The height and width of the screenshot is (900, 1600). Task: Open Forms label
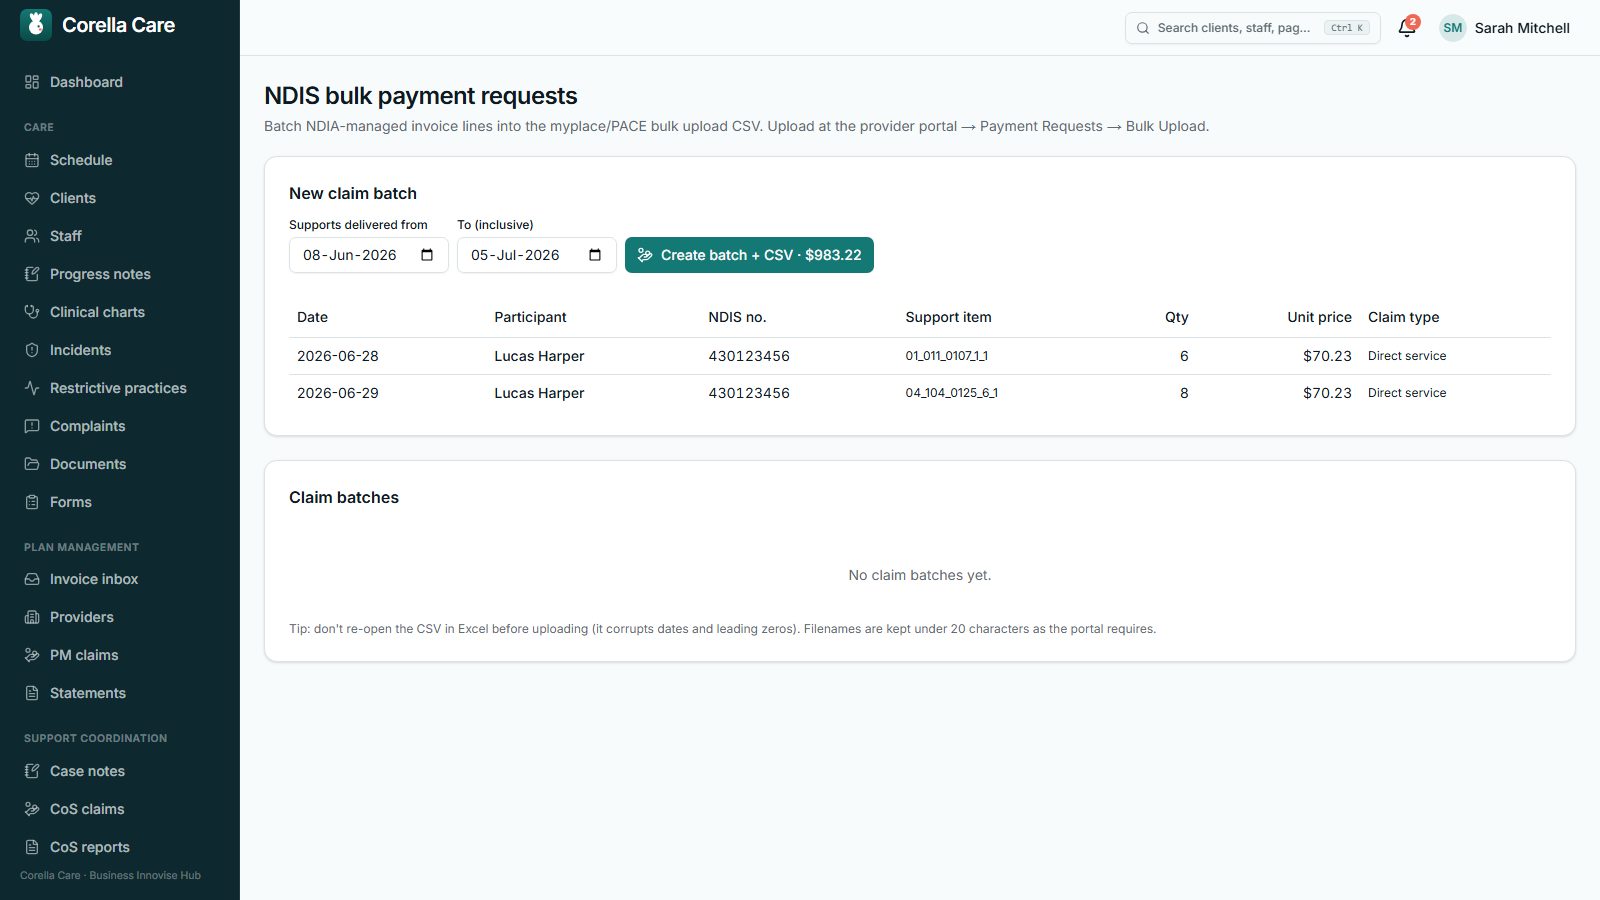pyautogui.click(x=70, y=502)
